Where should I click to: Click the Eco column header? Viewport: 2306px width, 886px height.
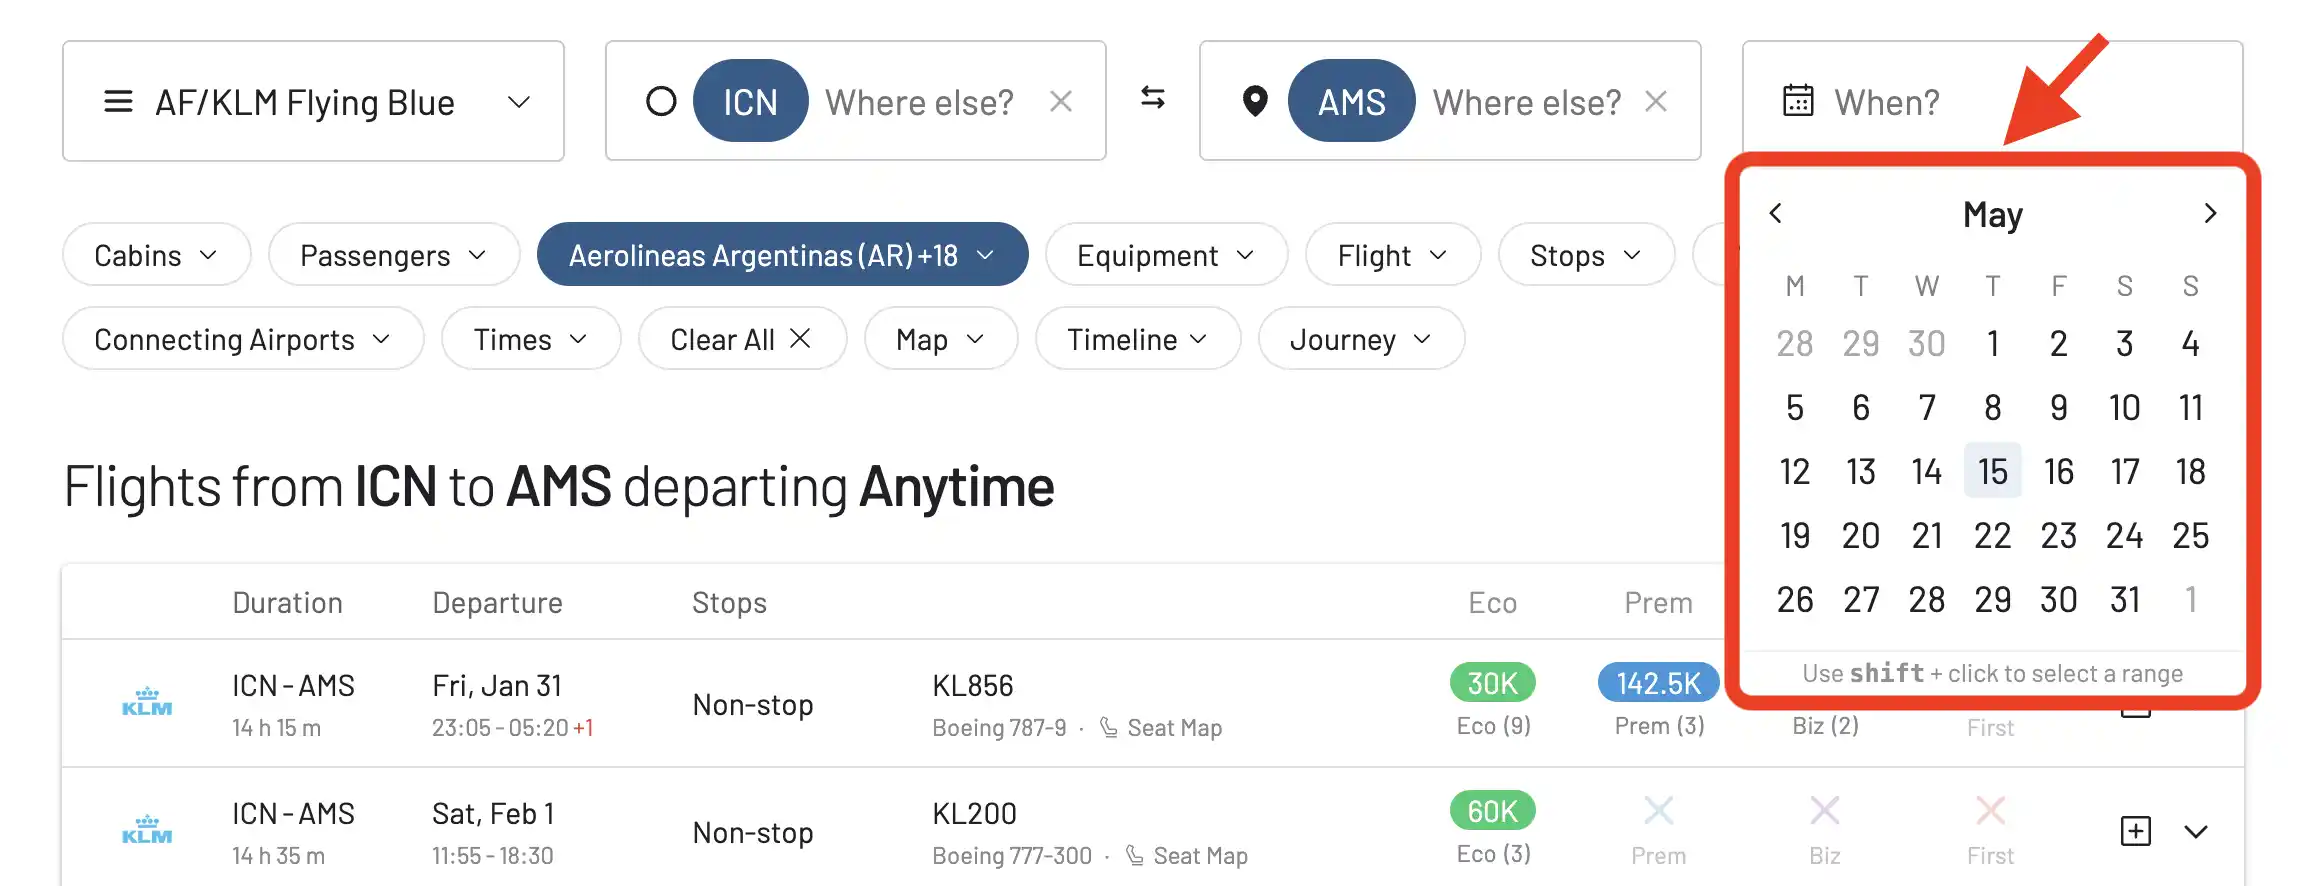1492,602
